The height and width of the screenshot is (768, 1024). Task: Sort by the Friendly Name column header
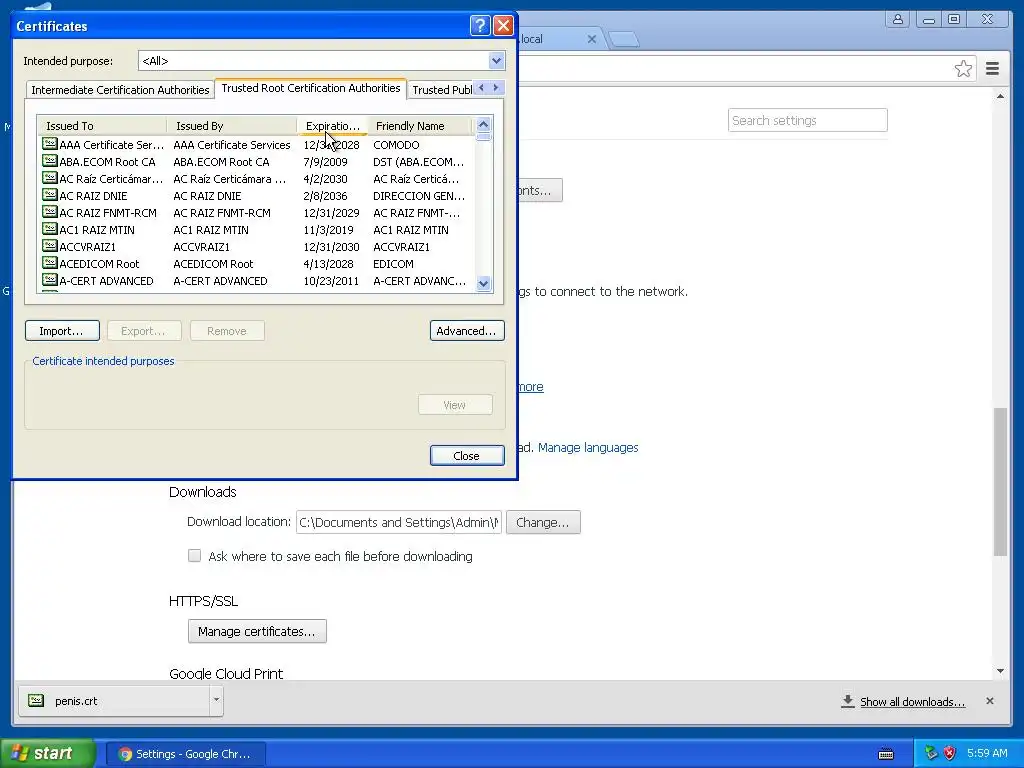point(419,125)
